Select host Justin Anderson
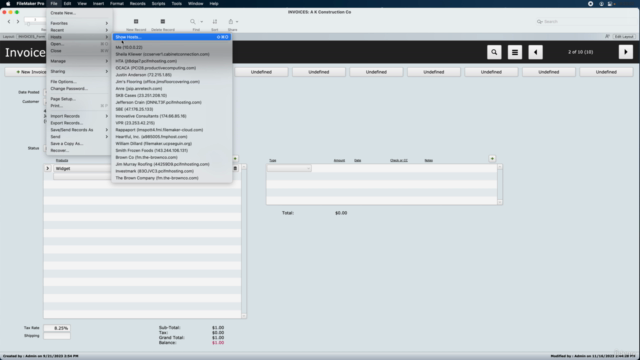This screenshot has height=360, width=640. coord(171,75)
